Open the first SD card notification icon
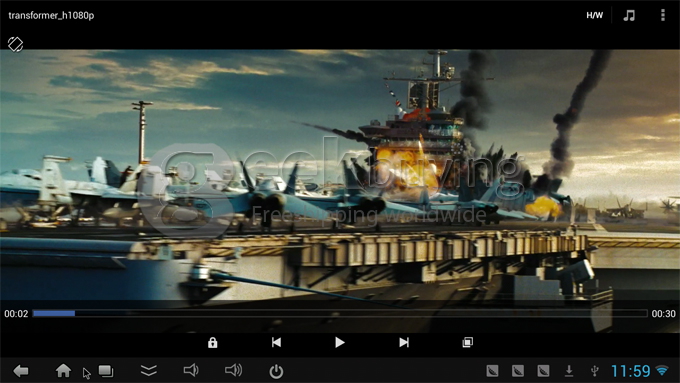680x383 pixels. tap(492, 371)
